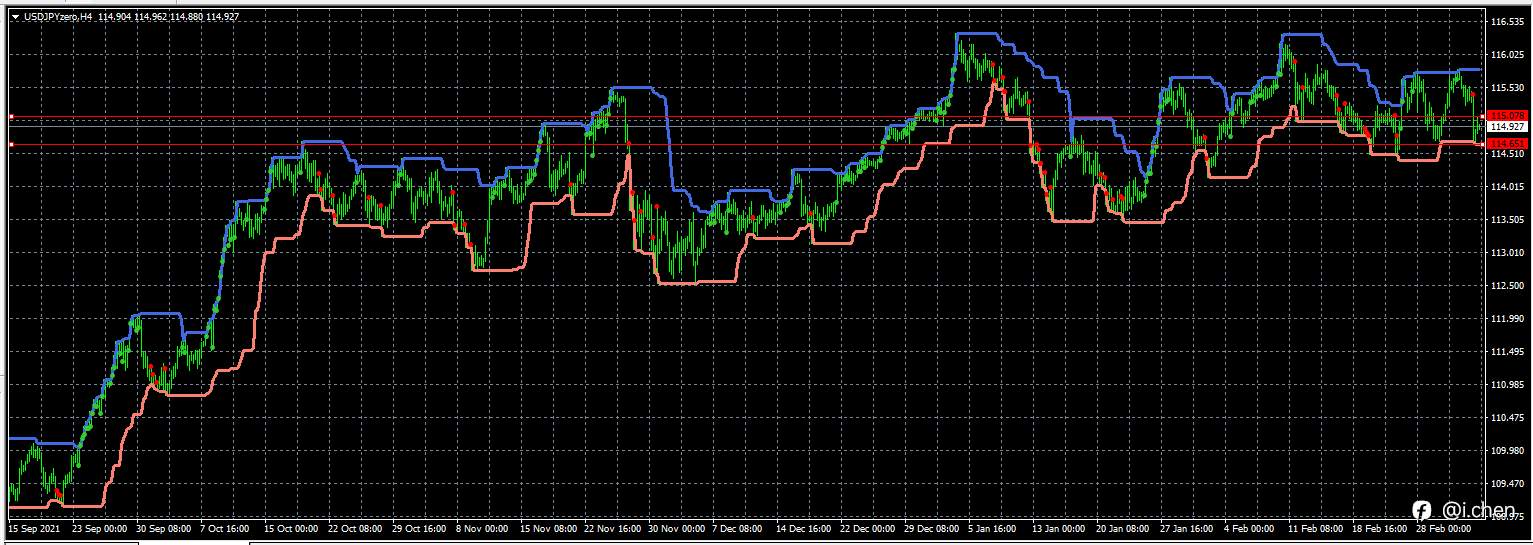
Task: Click the 13 Jan 00:00 time label
Action: [x=1060, y=528]
